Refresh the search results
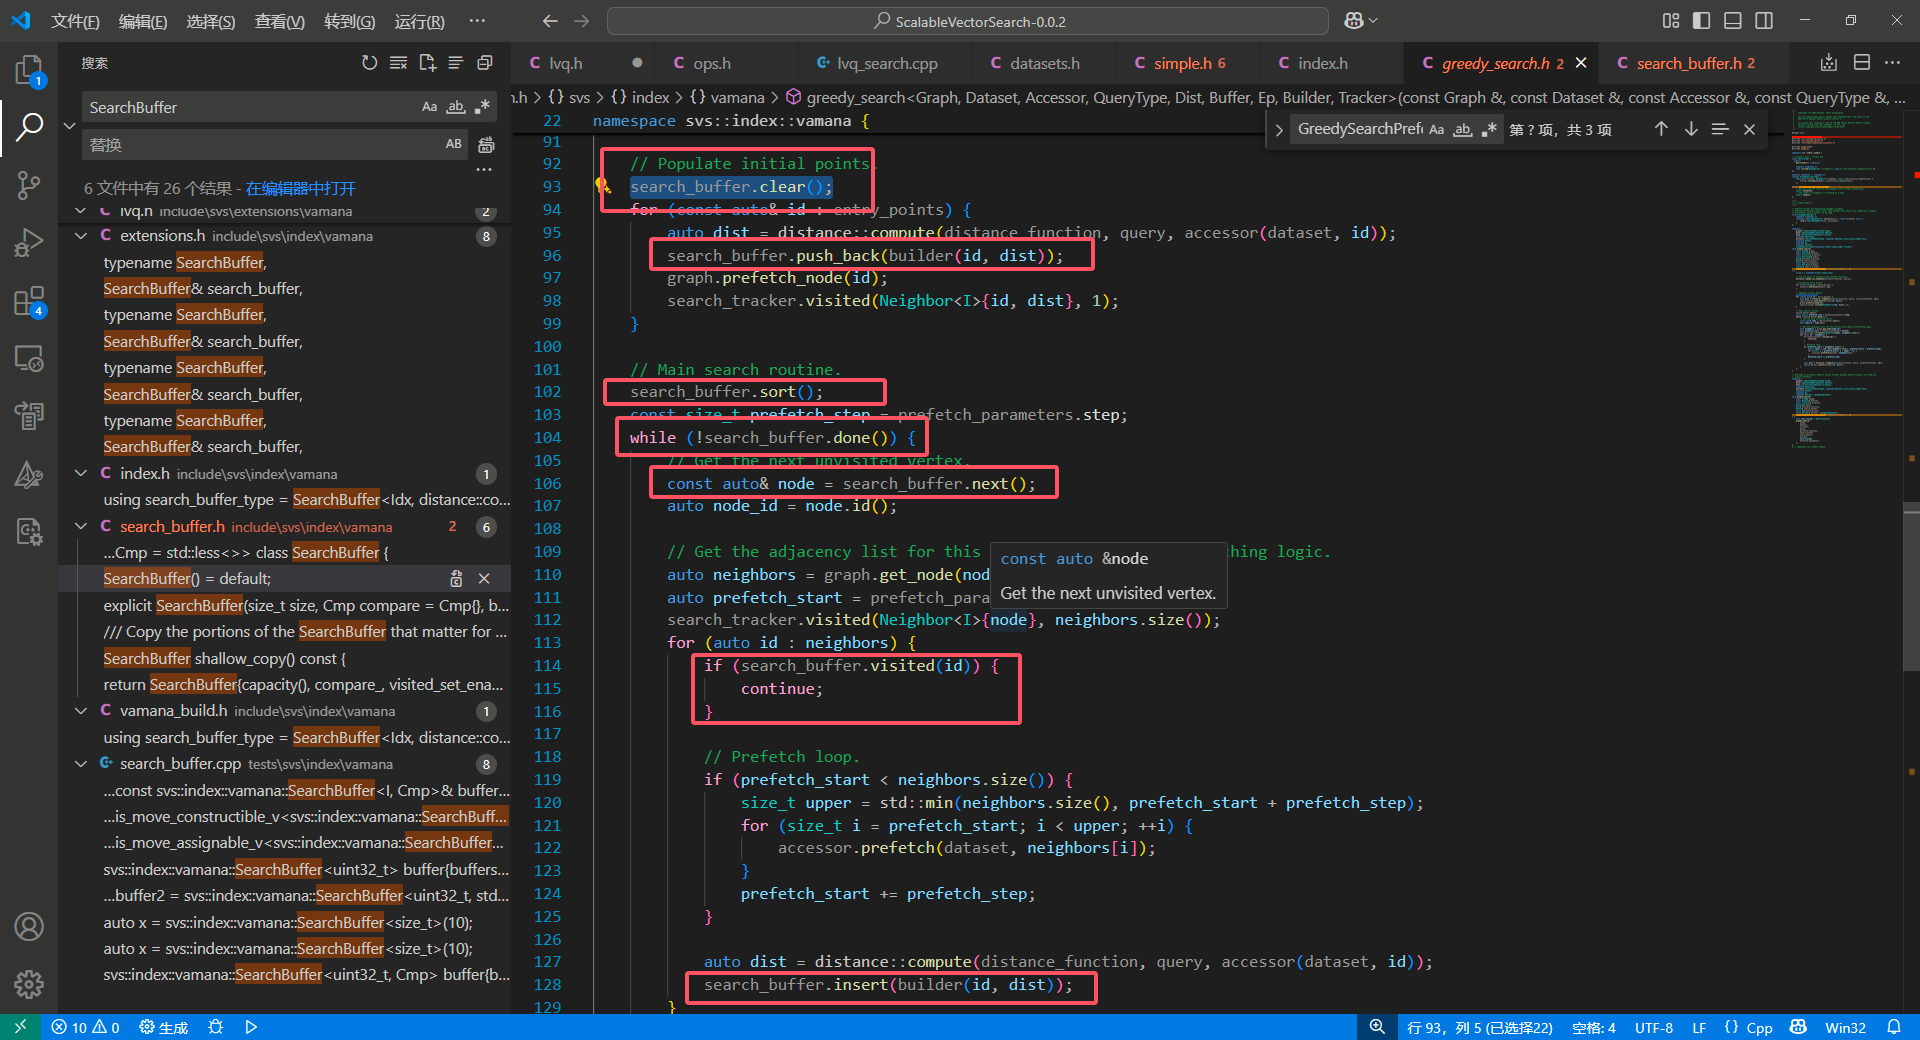Image resolution: width=1920 pixels, height=1040 pixels. [369, 63]
